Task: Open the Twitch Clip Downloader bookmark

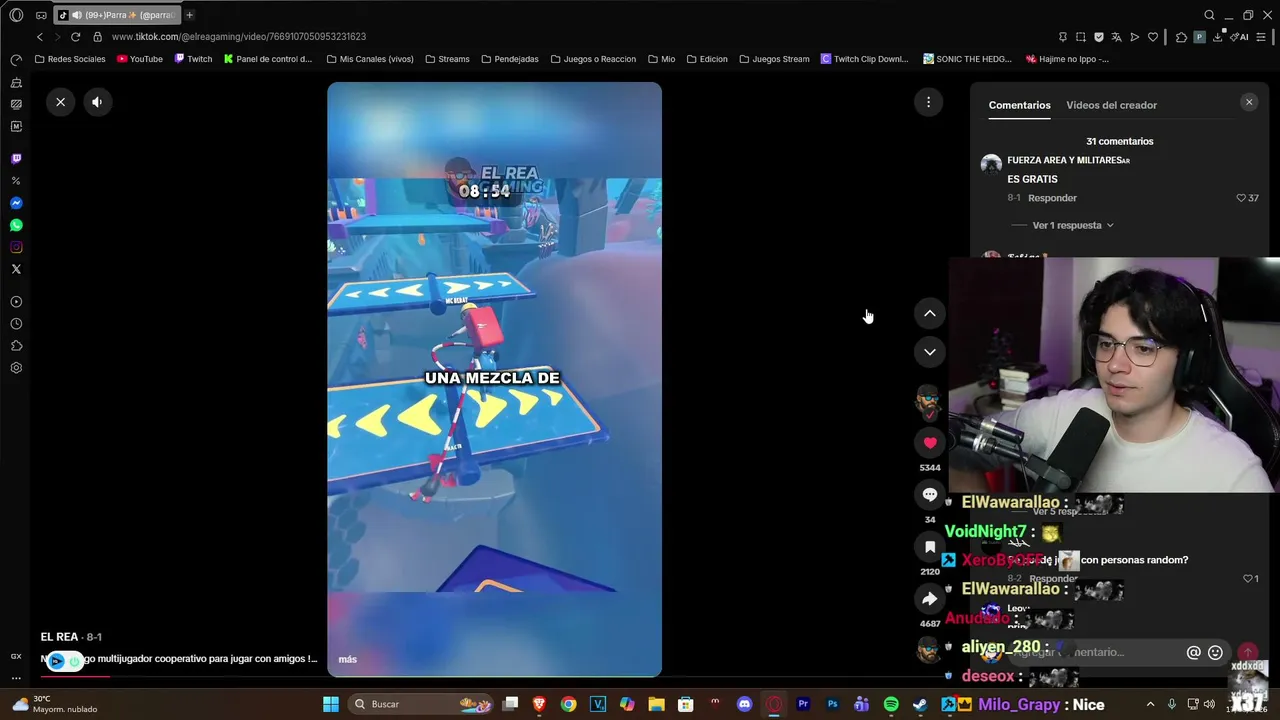Action: coord(865,59)
